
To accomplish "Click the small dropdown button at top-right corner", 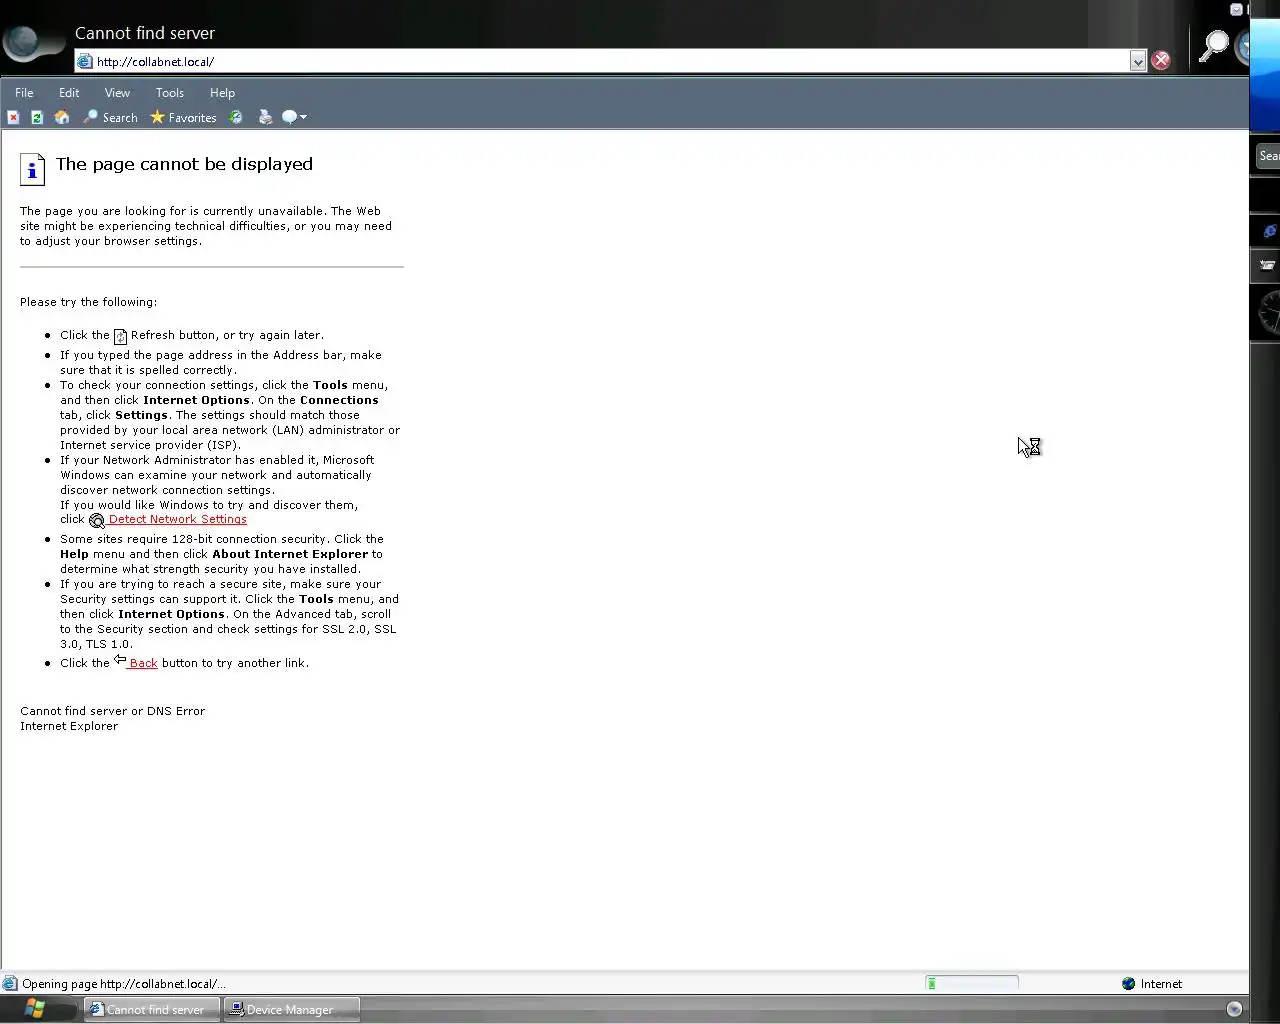I will [x=1236, y=9].
